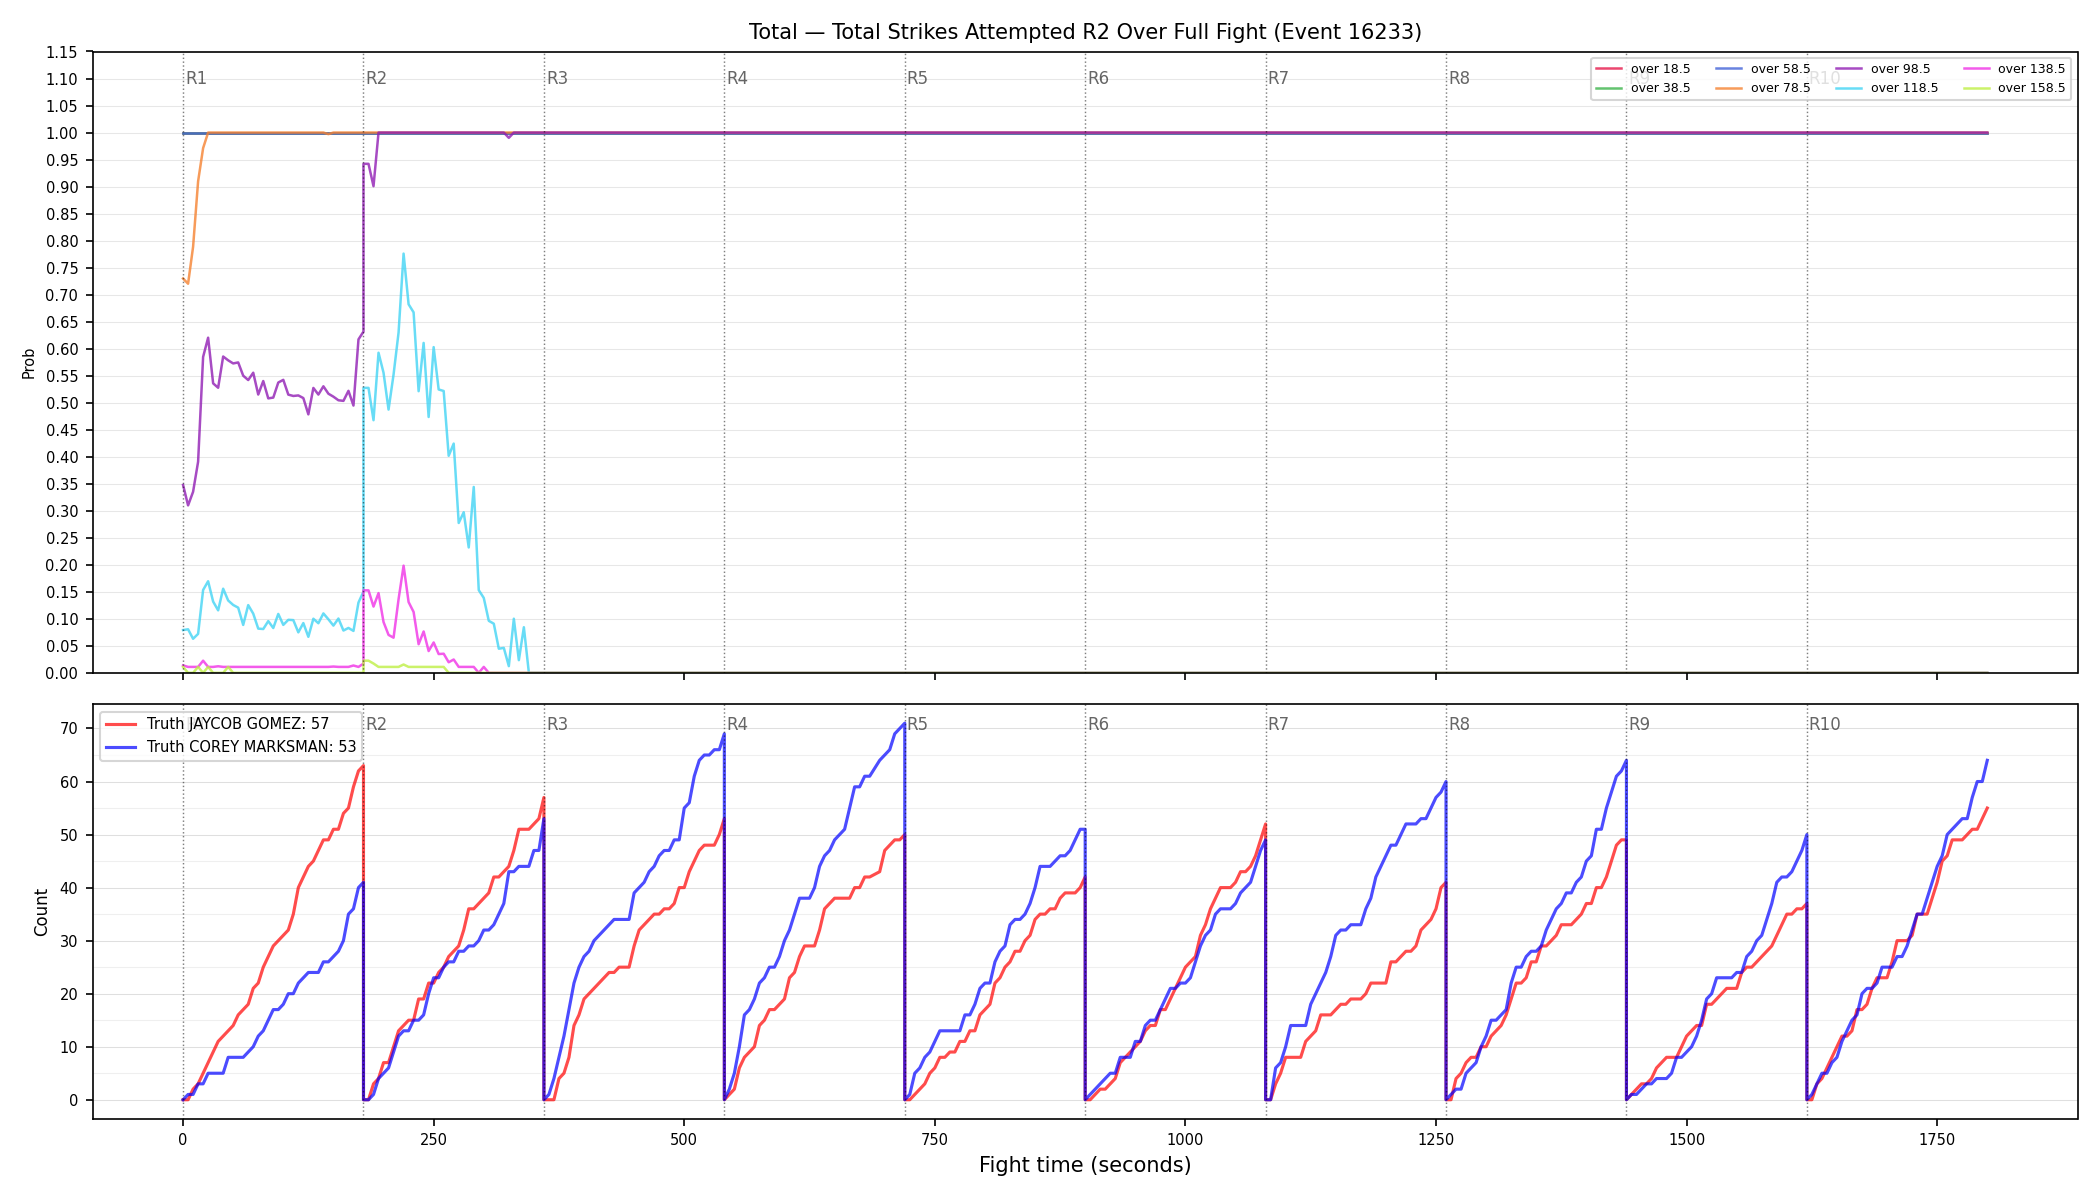
Task: Click the R8 round label in count chart
Action: coord(1459,724)
